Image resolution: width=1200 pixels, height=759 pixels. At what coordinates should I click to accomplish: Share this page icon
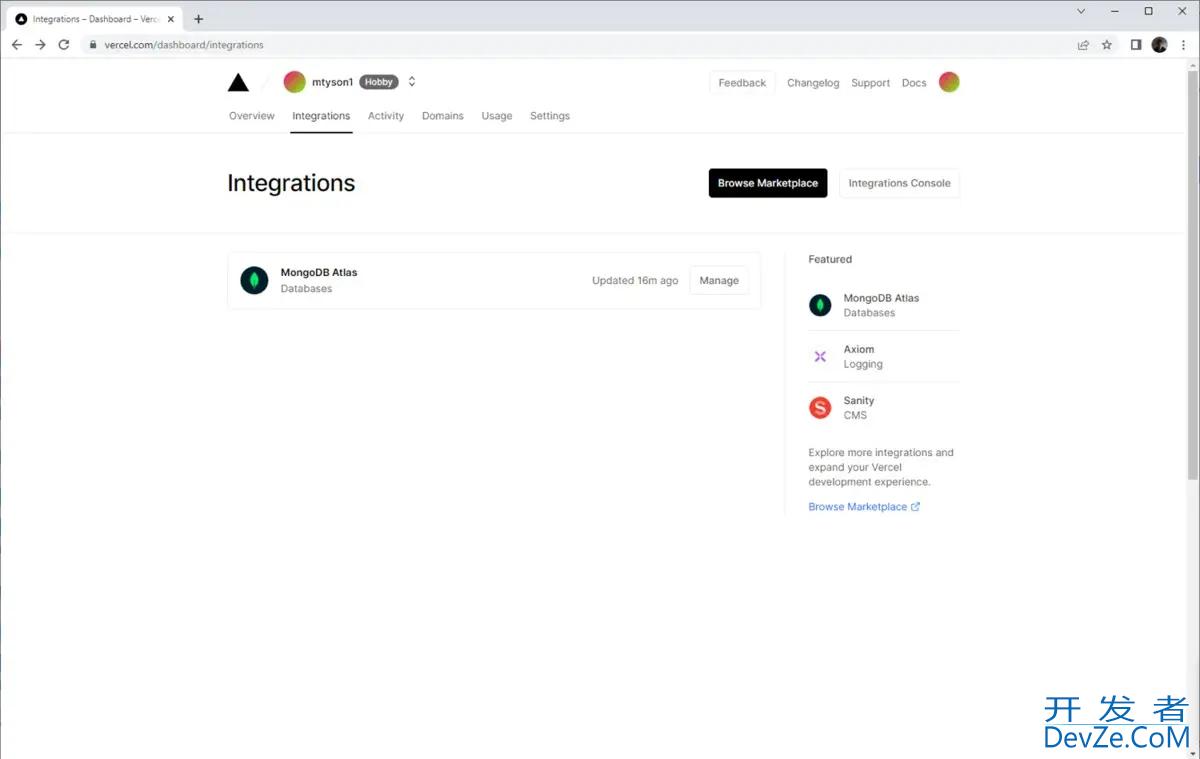point(1083,45)
